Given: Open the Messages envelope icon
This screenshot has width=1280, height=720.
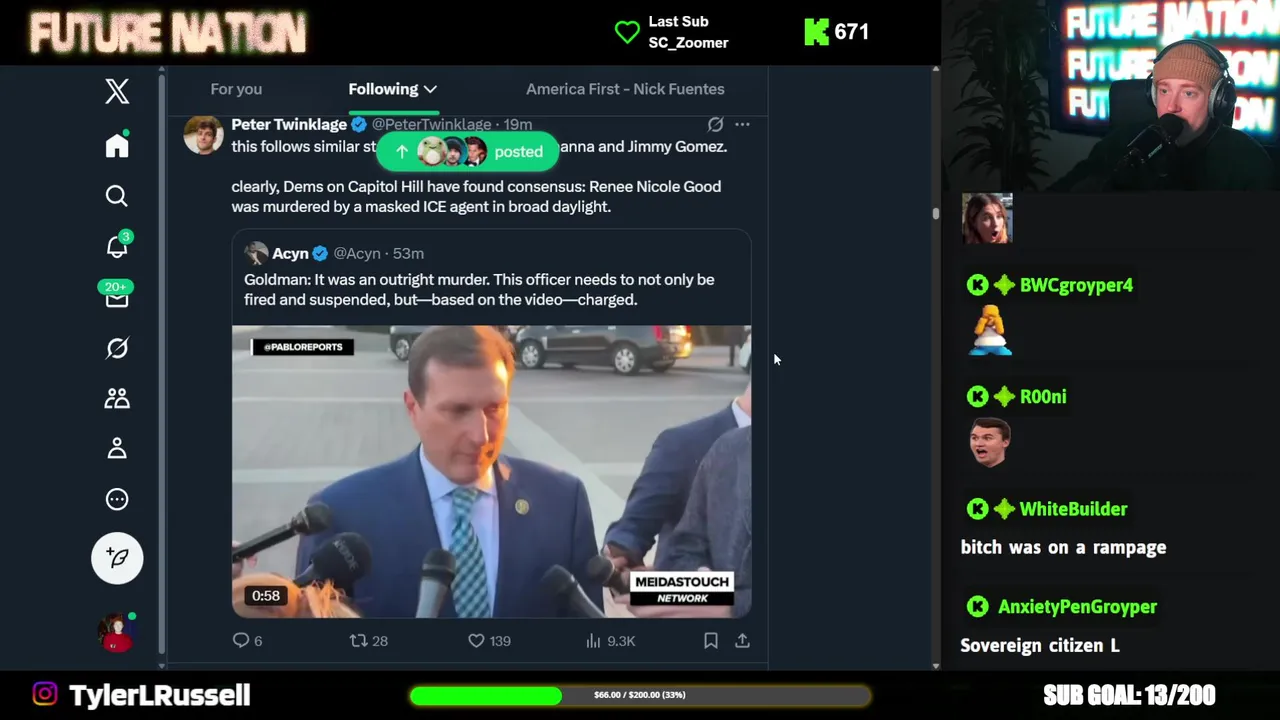Looking at the screenshot, I should [117, 298].
